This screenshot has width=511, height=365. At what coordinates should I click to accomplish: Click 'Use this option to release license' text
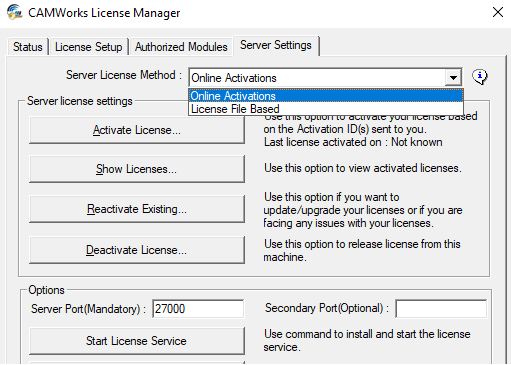click(362, 250)
